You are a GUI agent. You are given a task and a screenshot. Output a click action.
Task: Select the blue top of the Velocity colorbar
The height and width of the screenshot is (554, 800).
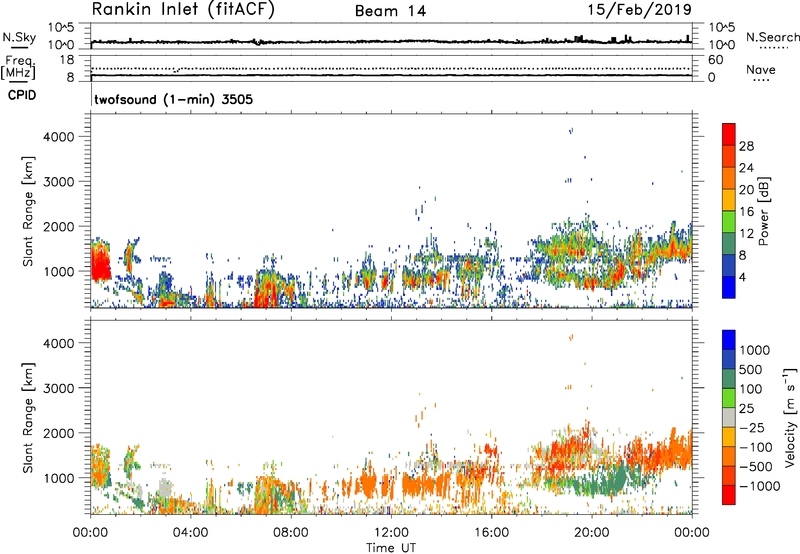point(729,340)
